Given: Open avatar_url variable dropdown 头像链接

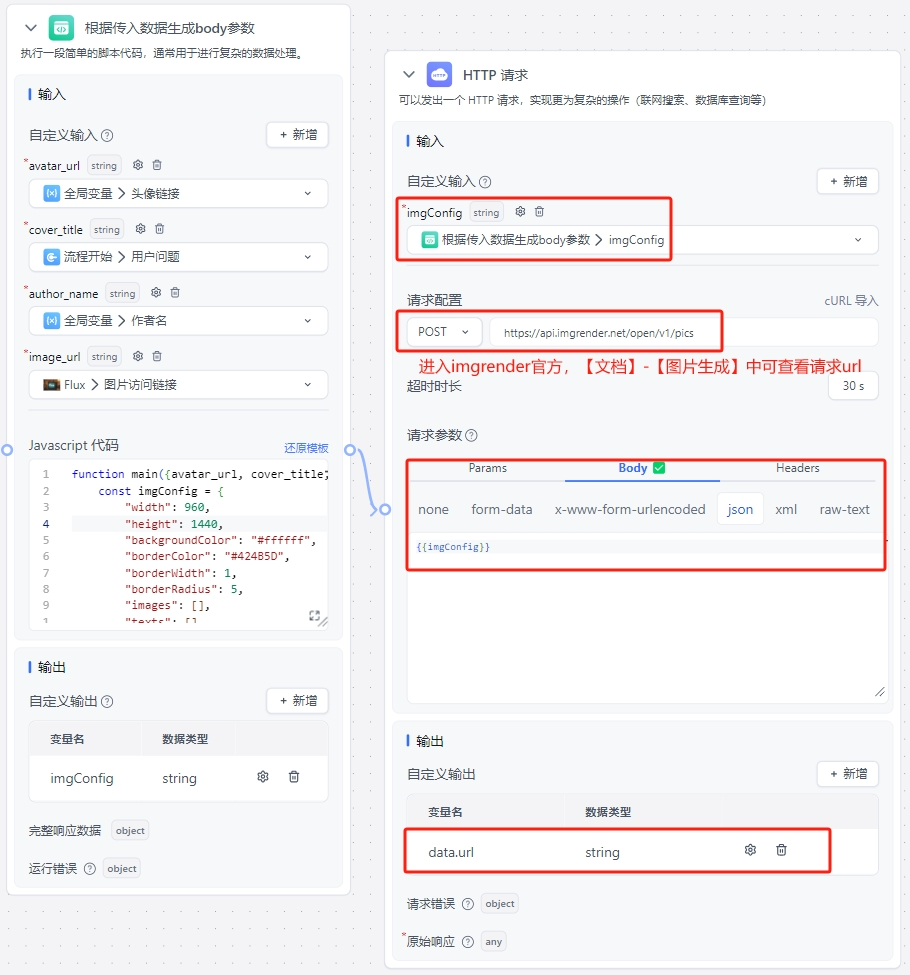Looking at the screenshot, I should tap(179, 193).
